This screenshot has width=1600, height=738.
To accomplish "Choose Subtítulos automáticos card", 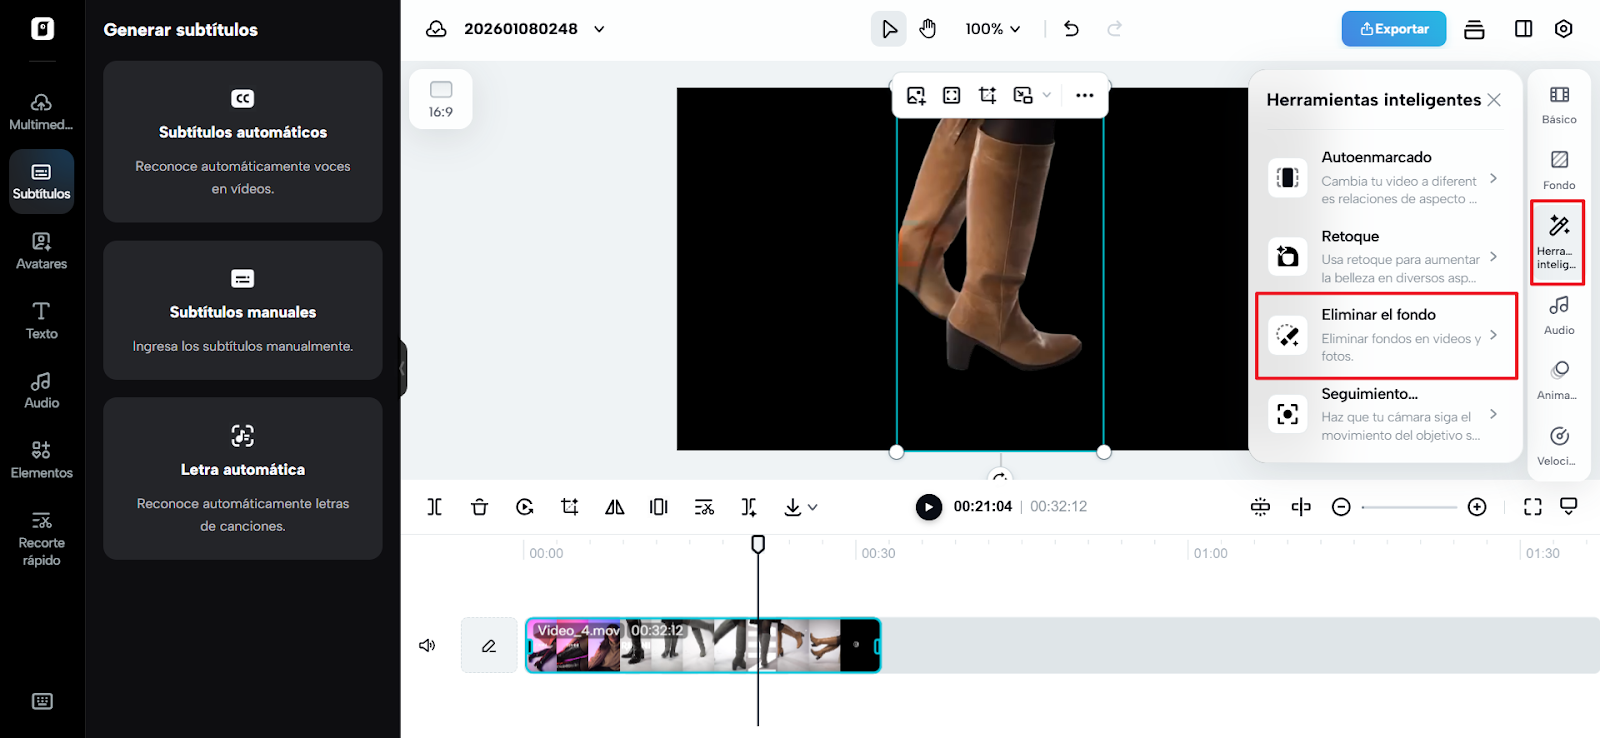I will [243, 142].
